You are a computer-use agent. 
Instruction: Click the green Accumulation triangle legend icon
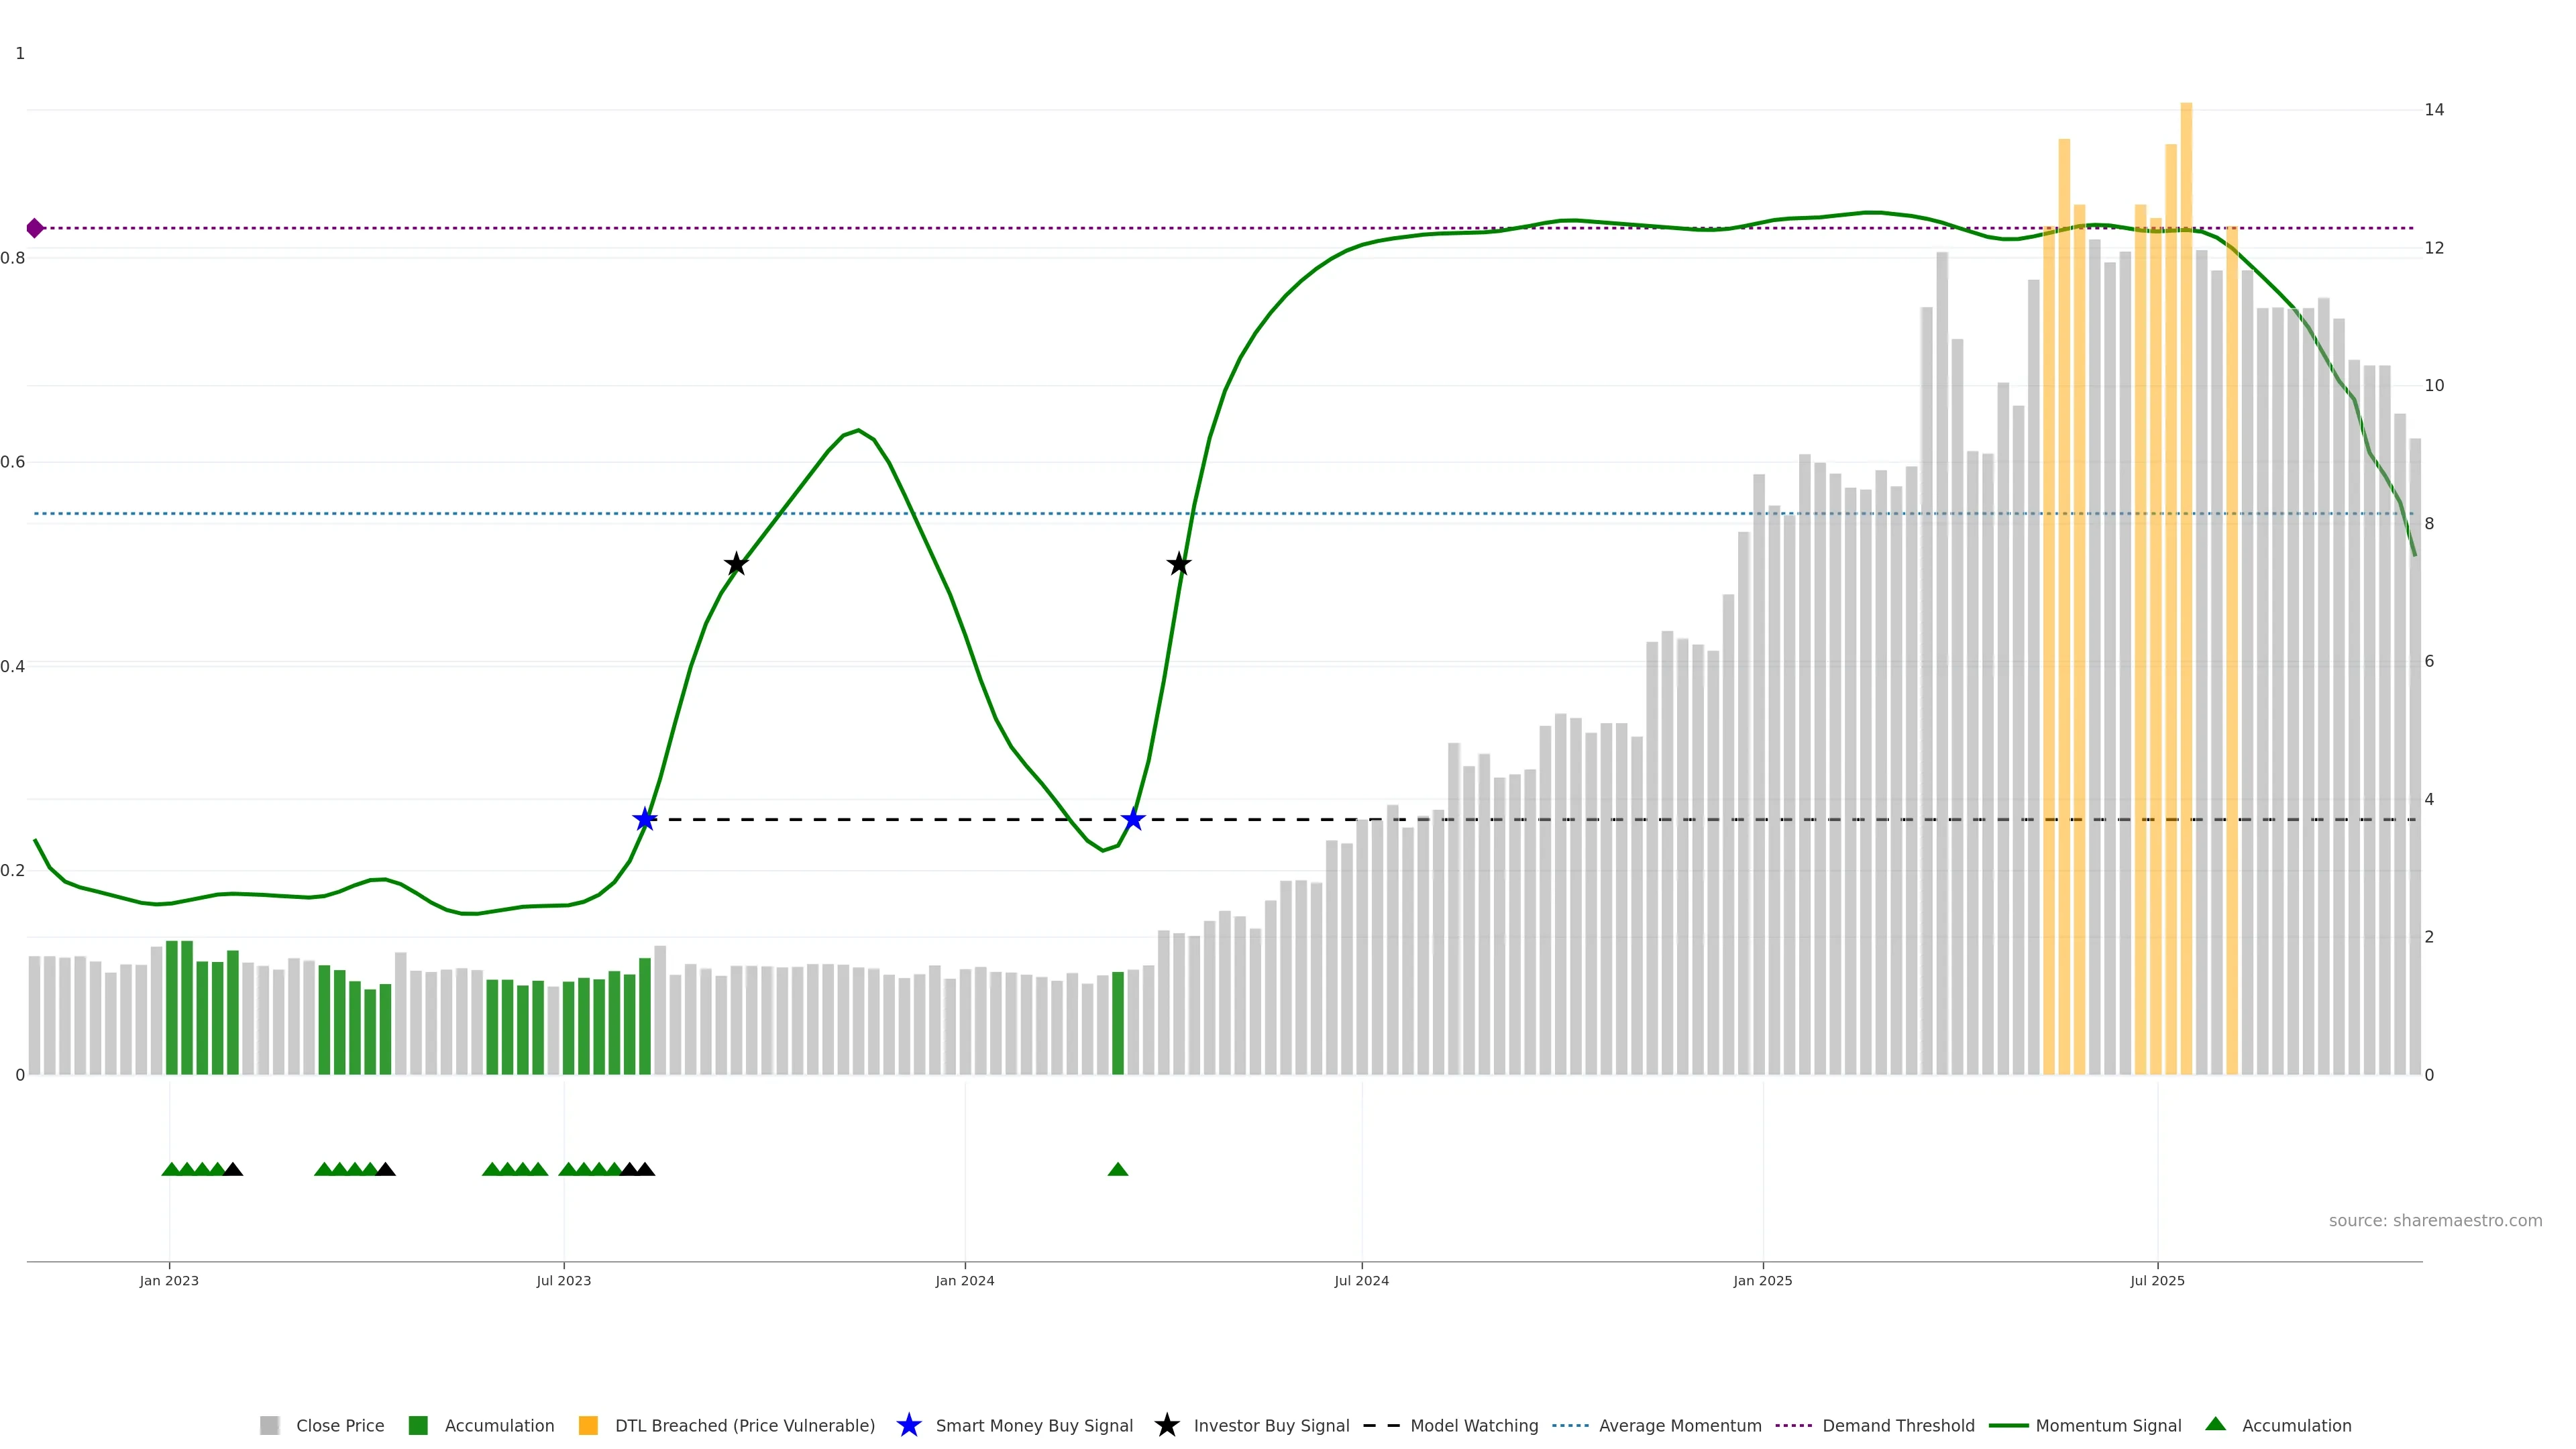(2215, 1424)
